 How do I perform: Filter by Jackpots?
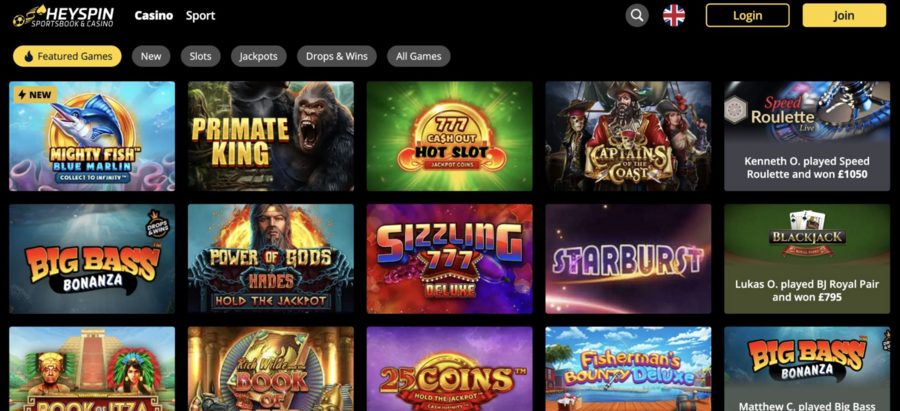(x=258, y=56)
